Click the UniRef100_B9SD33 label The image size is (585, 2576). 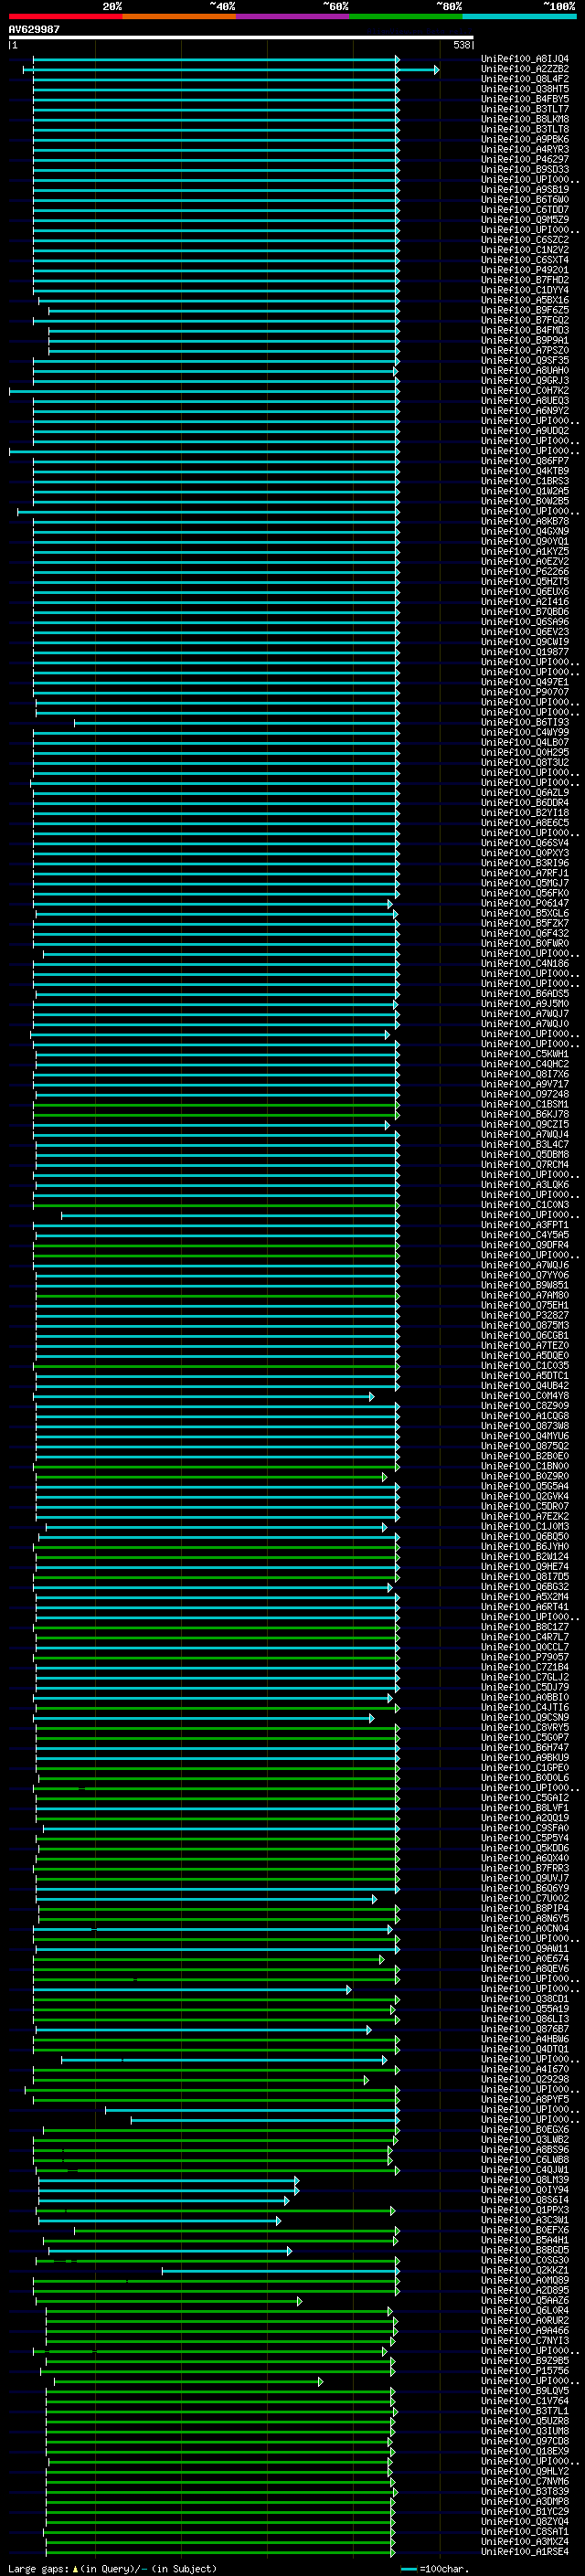click(x=525, y=169)
